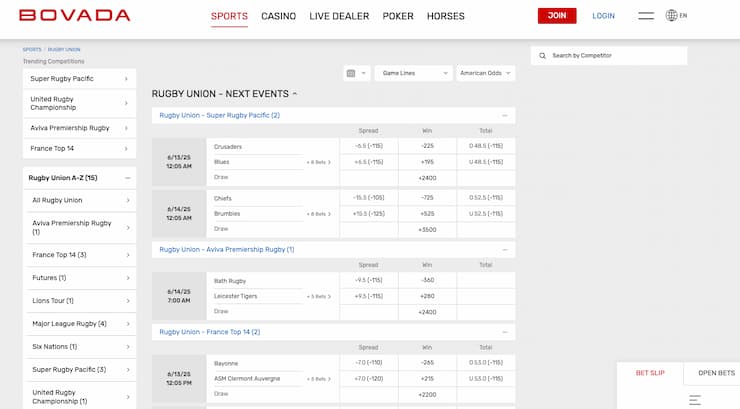Open the Game Lines dropdown
Screen dimensions: 740x409
click(x=413, y=73)
